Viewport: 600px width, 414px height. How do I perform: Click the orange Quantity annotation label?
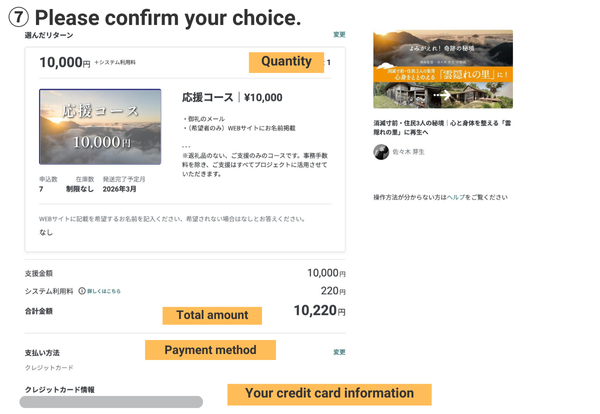286,62
